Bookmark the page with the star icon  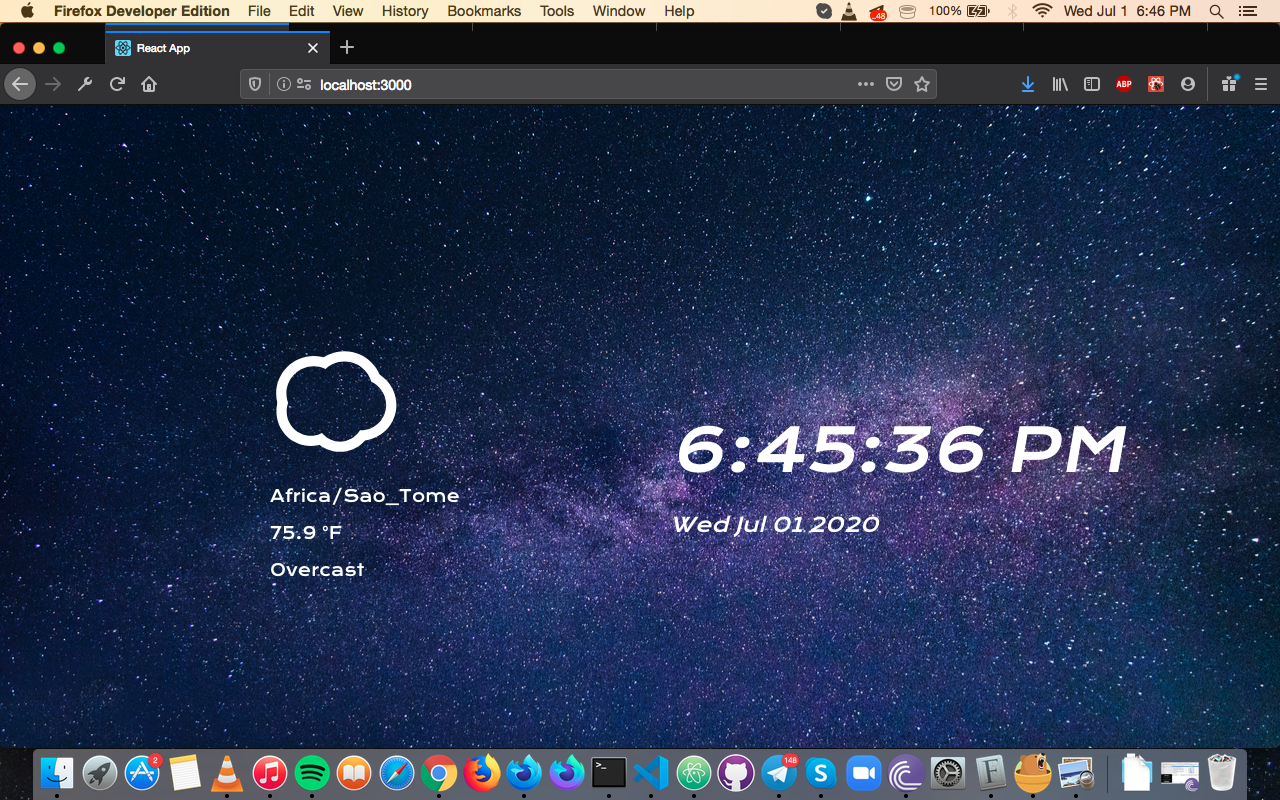coord(921,84)
